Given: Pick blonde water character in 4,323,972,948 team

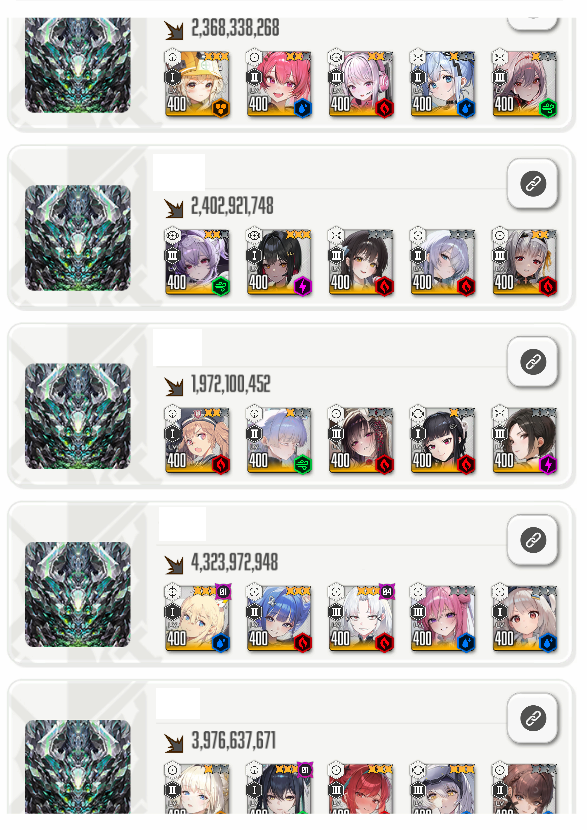Looking at the screenshot, I should [x=197, y=618].
